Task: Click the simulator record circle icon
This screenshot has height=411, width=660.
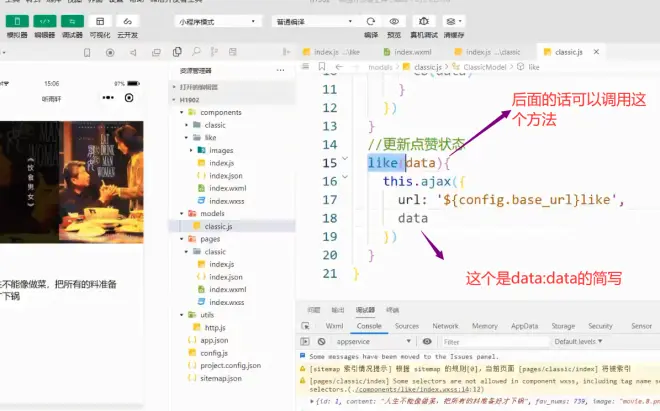Action: pos(128,98)
